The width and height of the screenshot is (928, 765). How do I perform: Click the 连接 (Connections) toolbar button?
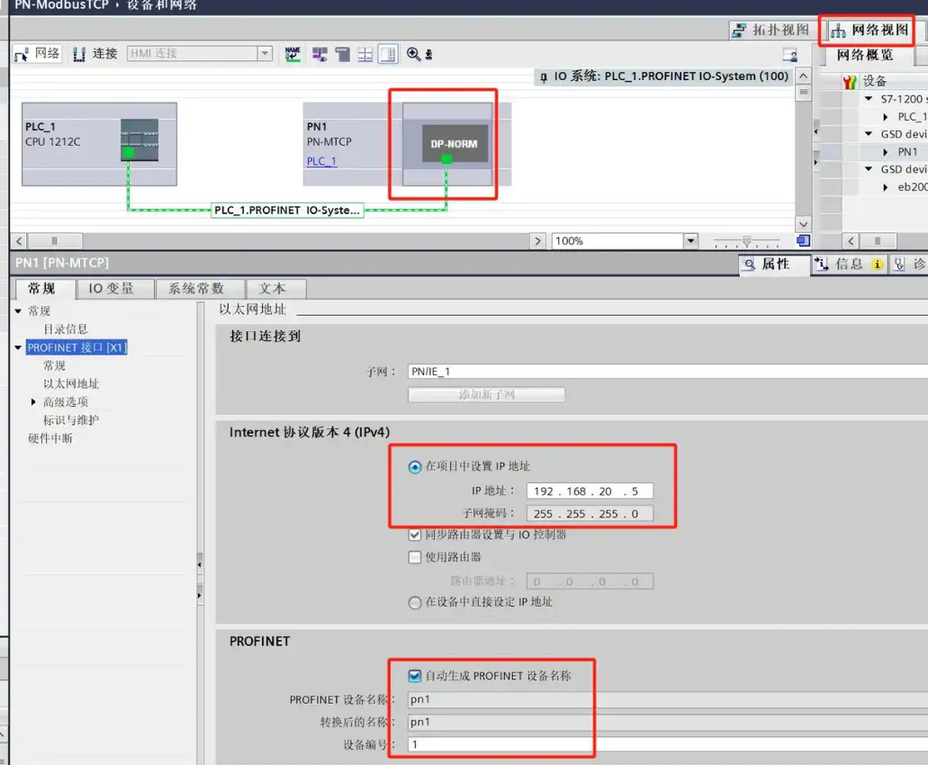(95, 54)
